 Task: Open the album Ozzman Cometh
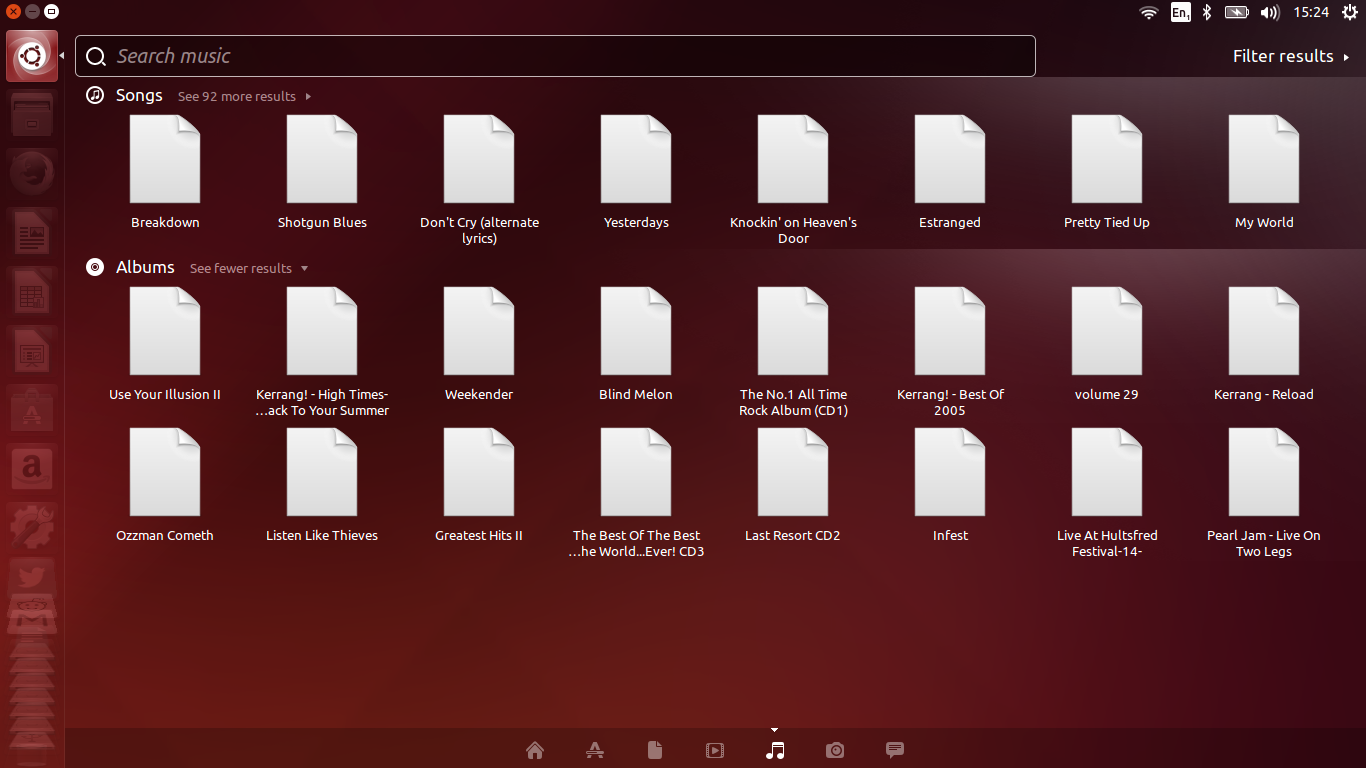pyautogui.click(x=165, y=485)
